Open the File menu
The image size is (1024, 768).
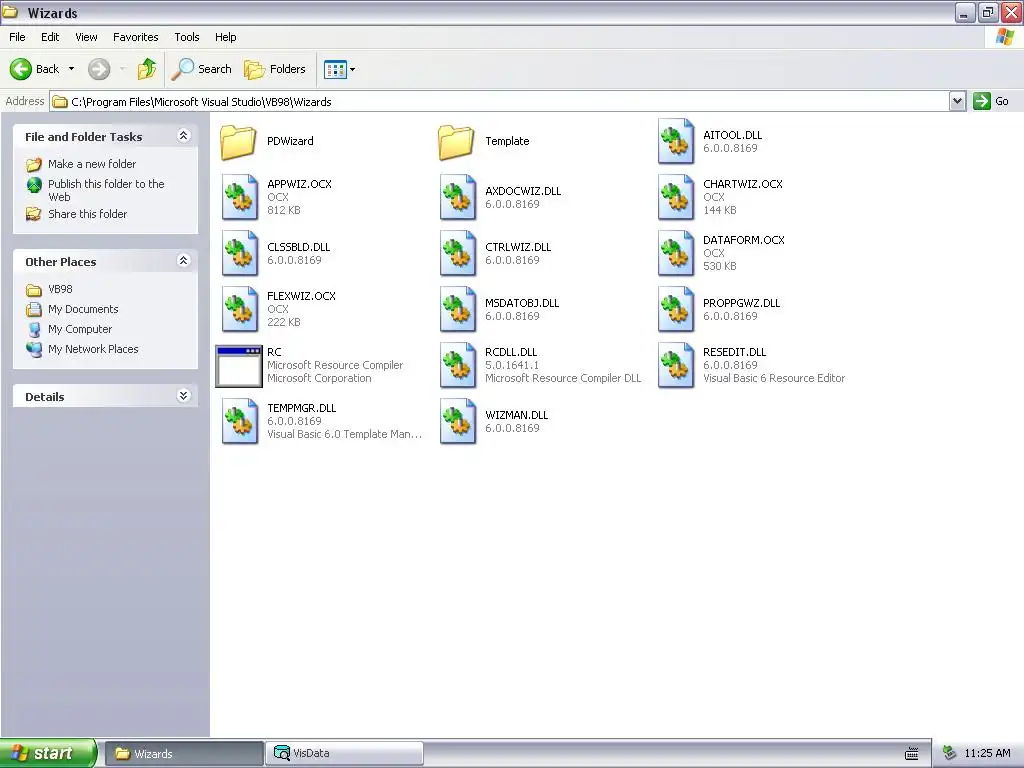coord(18,37)
